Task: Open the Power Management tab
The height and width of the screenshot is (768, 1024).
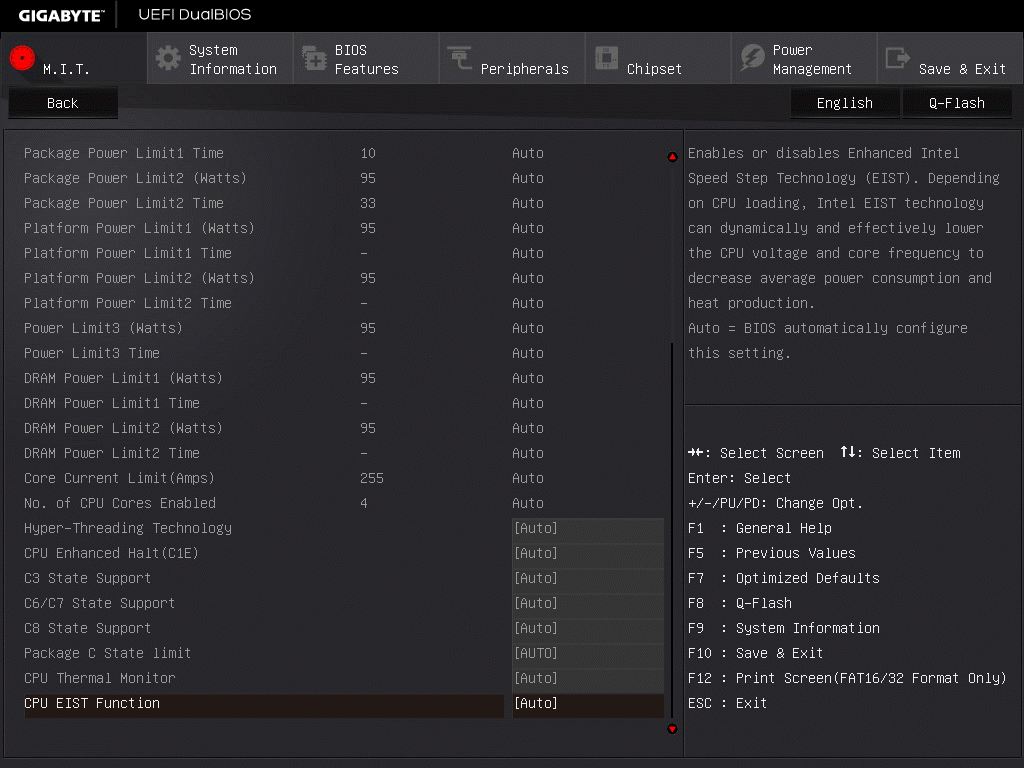Action: (805, 59)
